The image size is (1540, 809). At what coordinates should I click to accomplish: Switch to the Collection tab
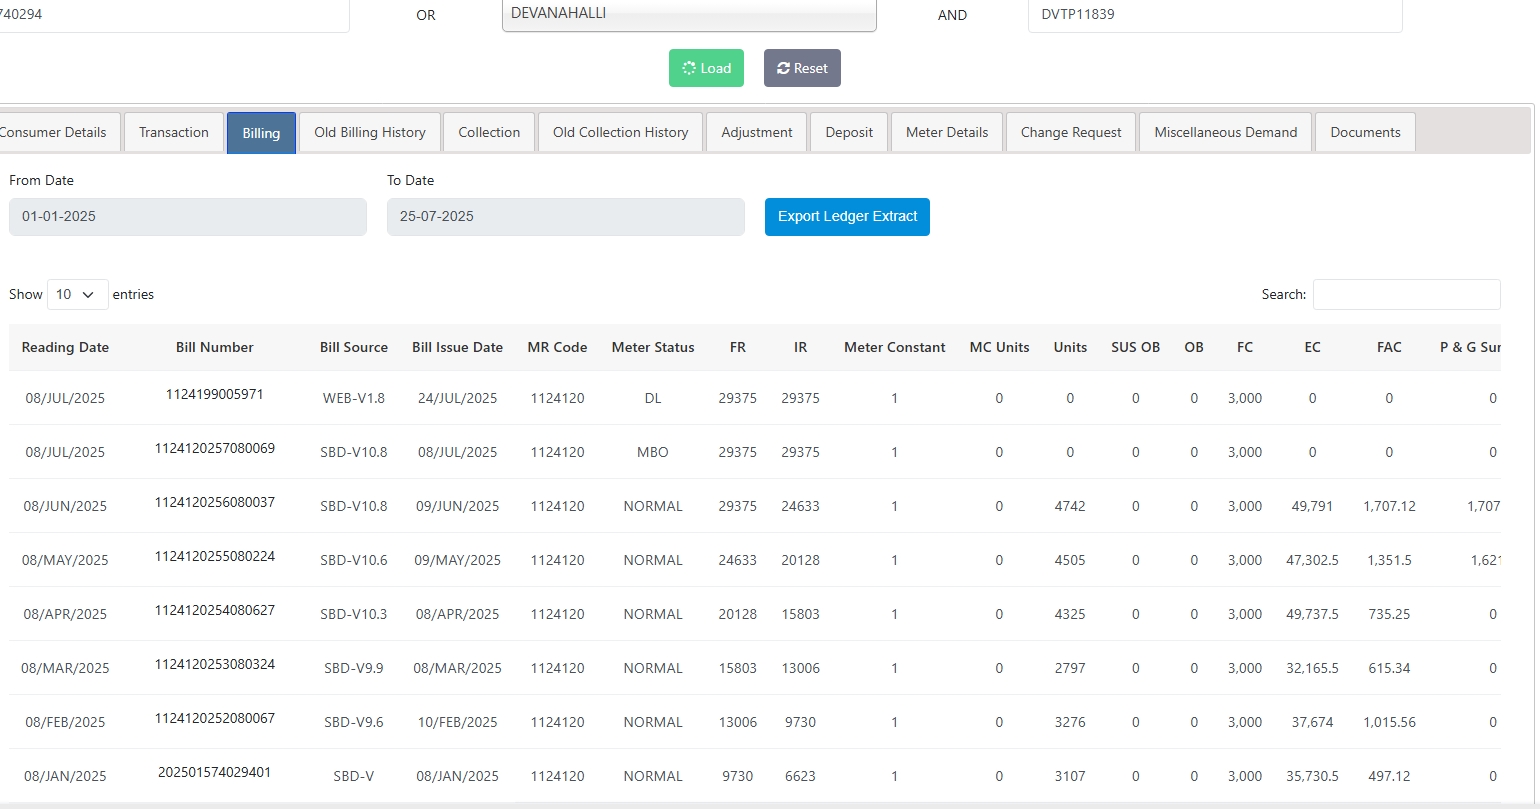tap(489, 132)
